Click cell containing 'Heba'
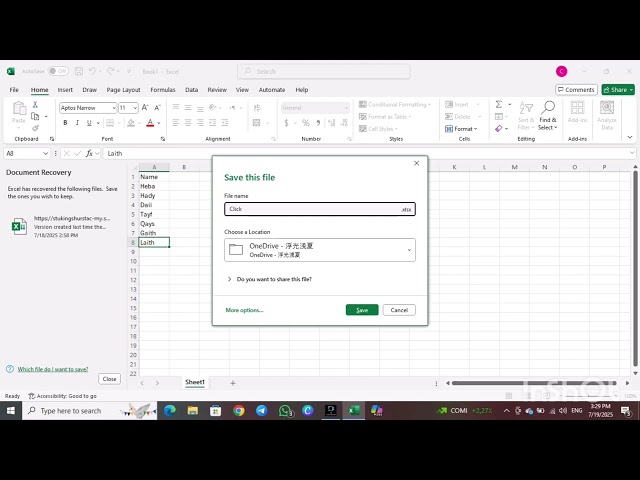 [x=154, y=186]
